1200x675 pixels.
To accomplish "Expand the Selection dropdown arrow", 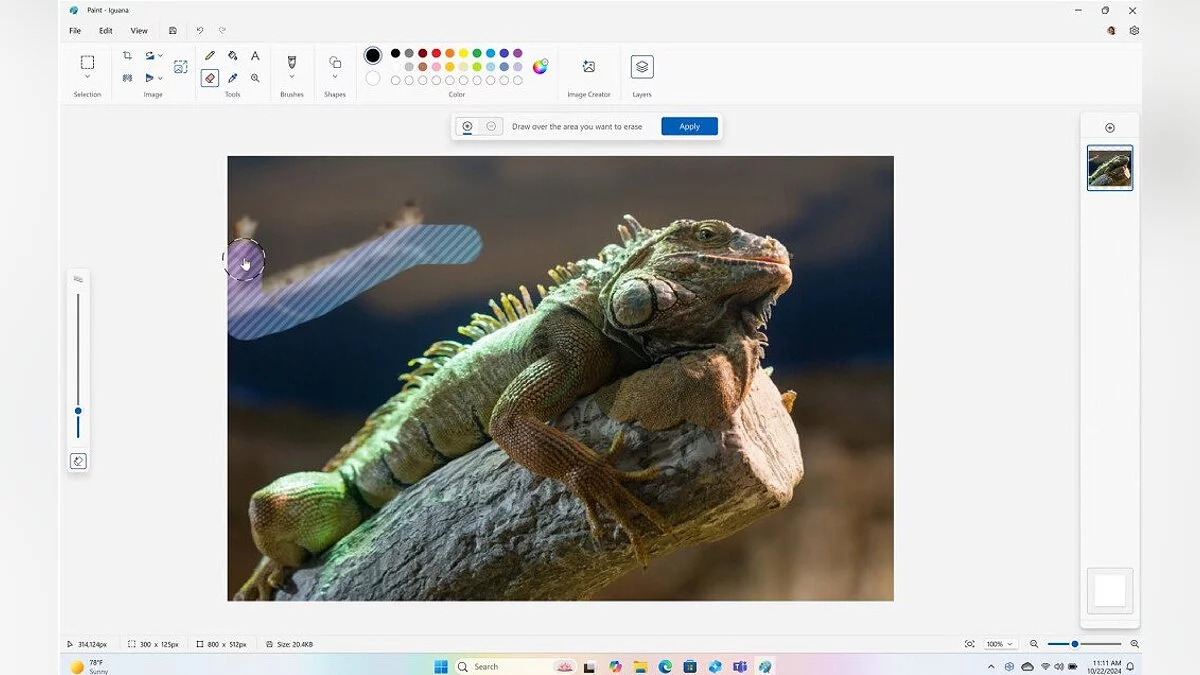I will [87, 77].
